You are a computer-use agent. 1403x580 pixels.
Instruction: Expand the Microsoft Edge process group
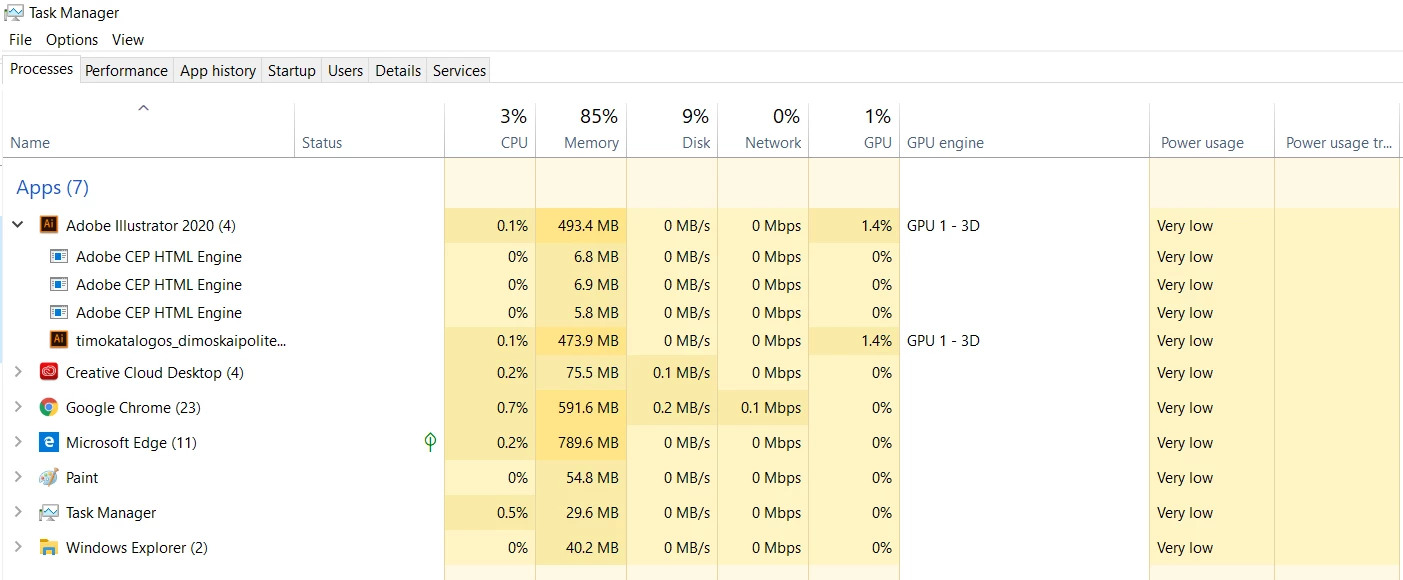click(x=17, y=442)
